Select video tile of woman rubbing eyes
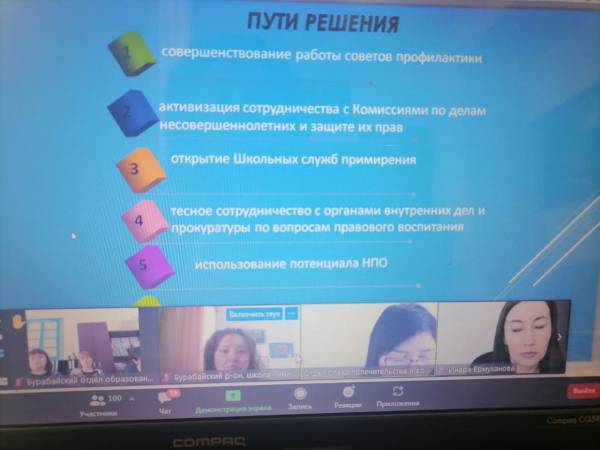Image resolution: width=600 pixels, height=450 pixels. click(368, 340)
